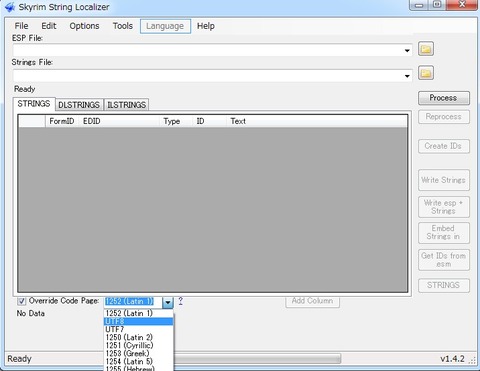Image resolution: width=480 pixels, height=371 pixels.
Task: Select UTF8 code page option
Action: coord(139,321)
